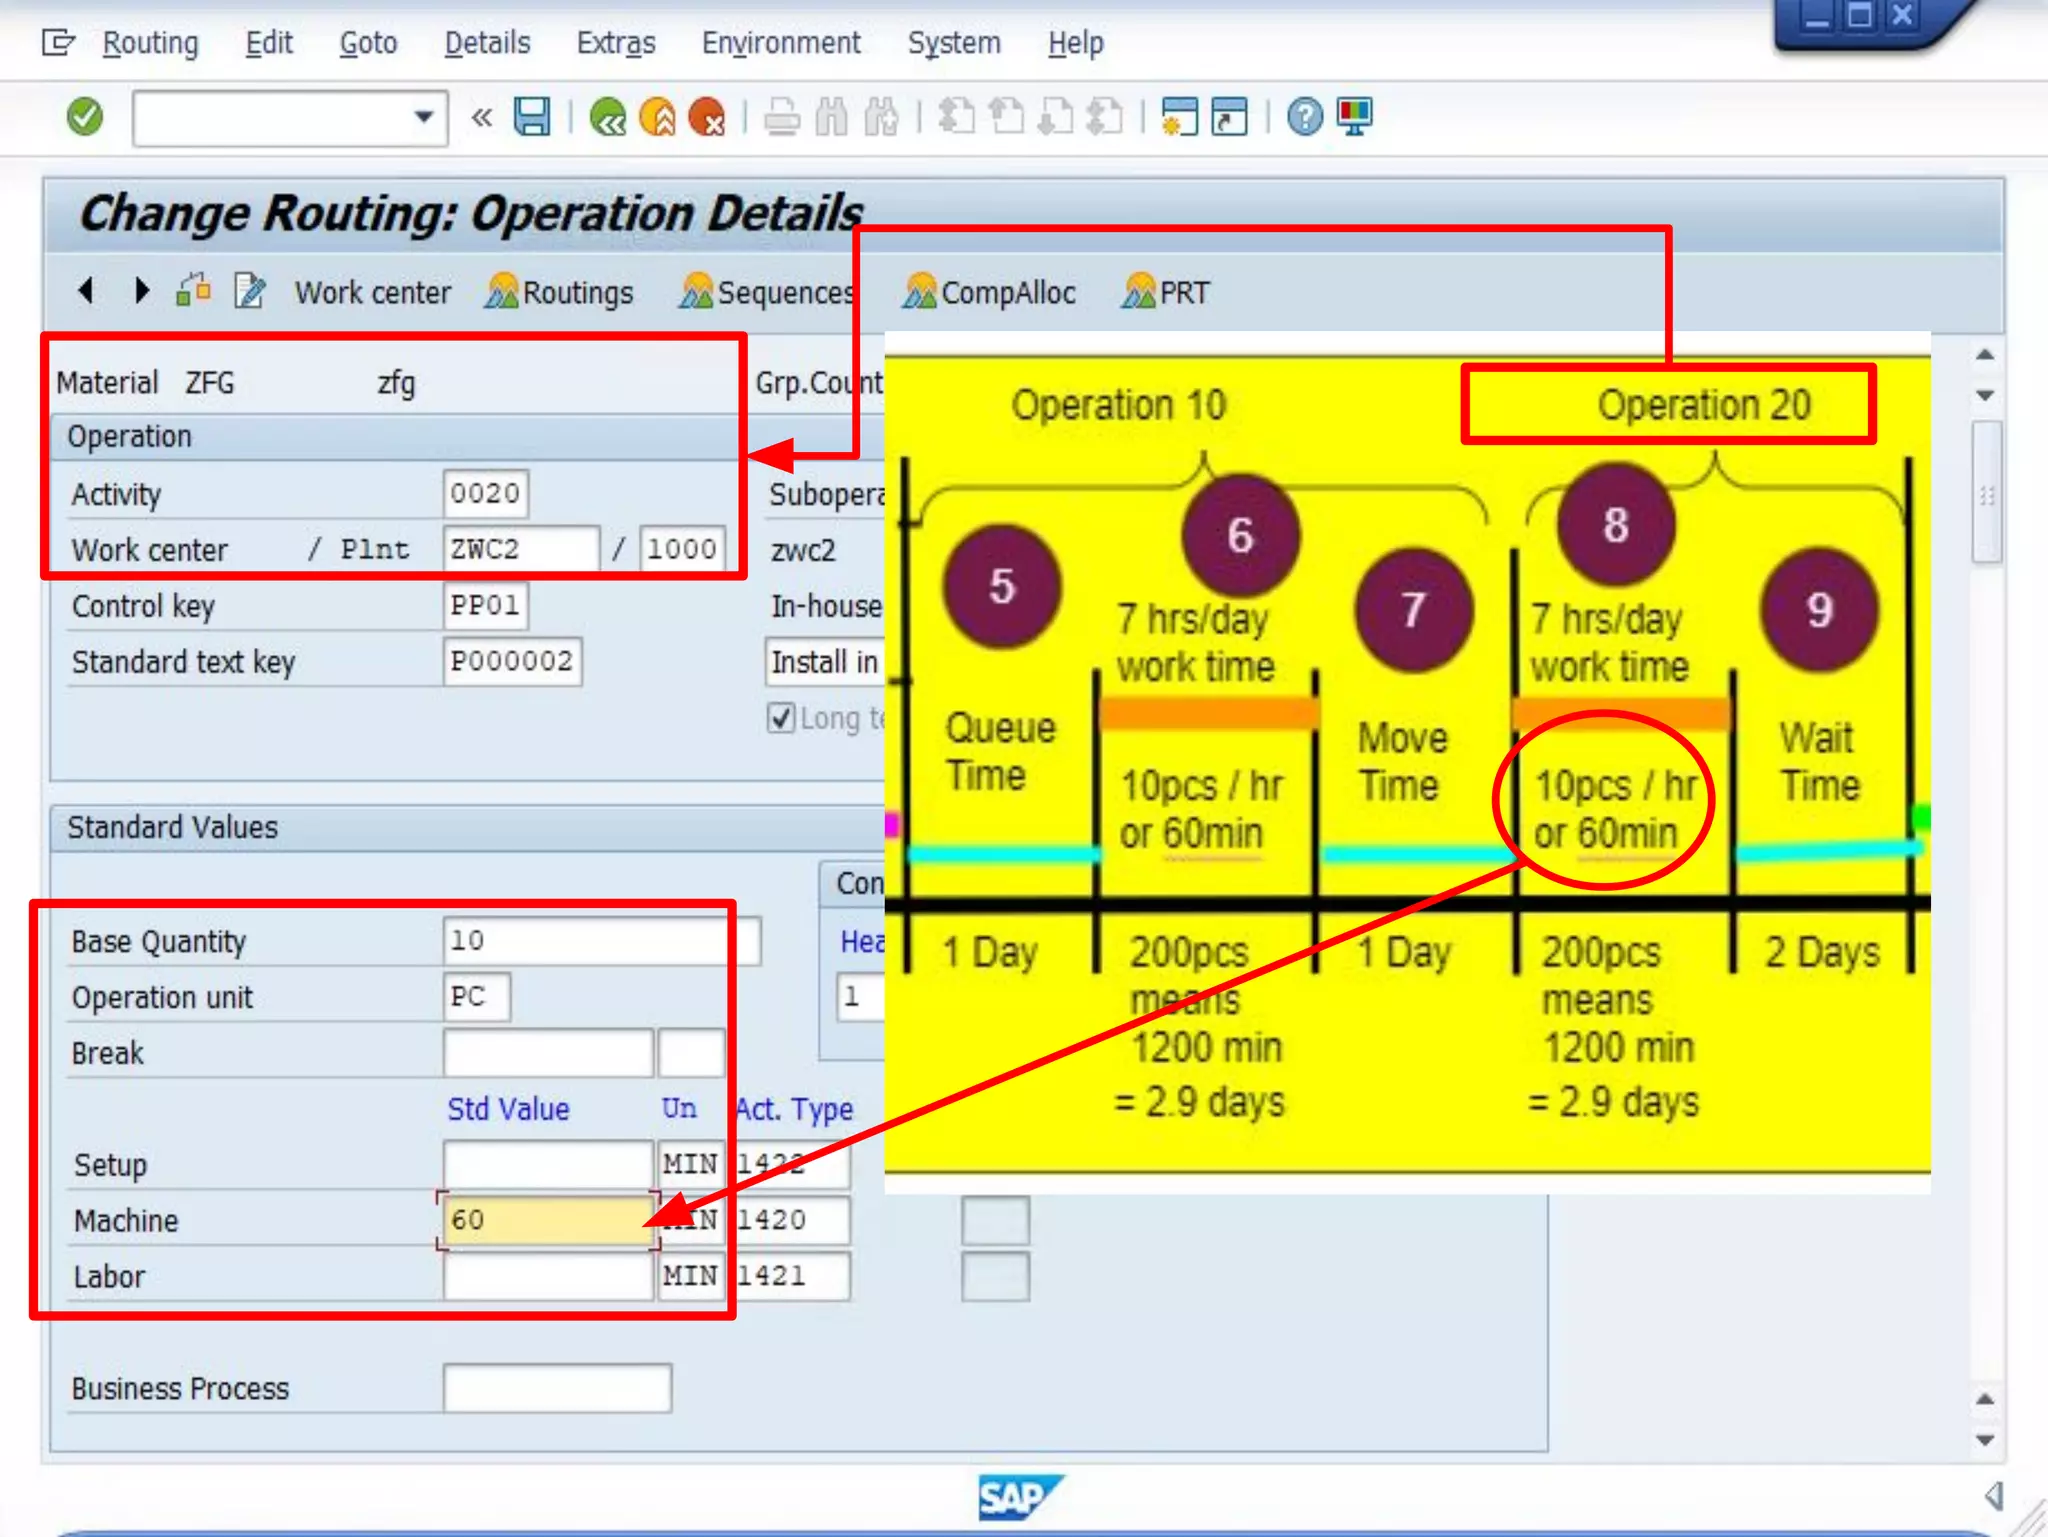This screenshot has height=1537, width=2048.
Task: Tick the checkbox beside the Labor row
Action: click(x=994, y=1276)
